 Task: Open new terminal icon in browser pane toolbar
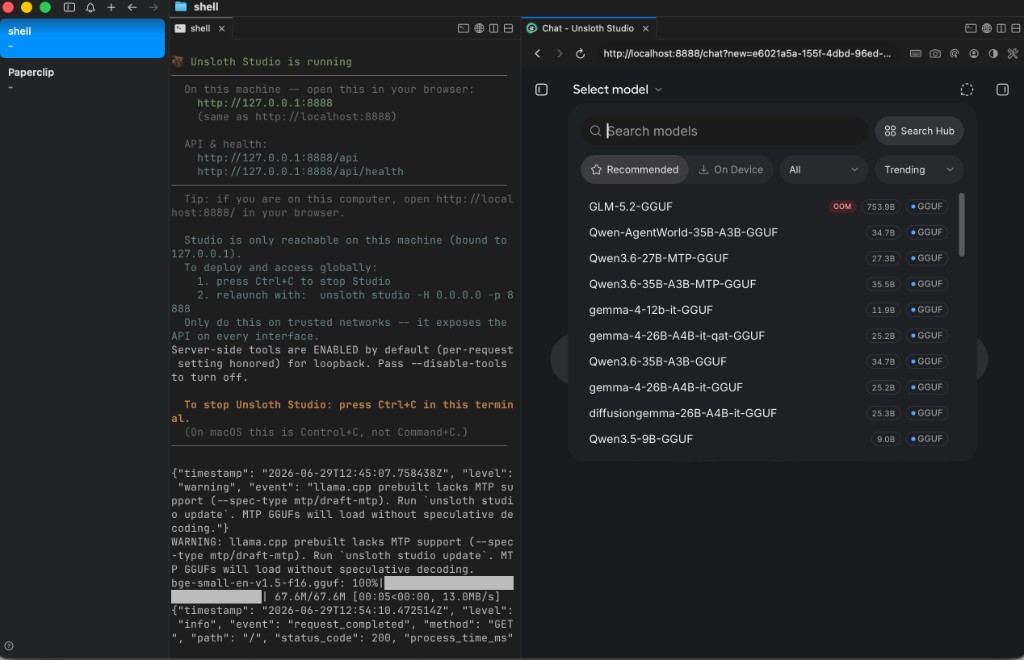(x=970, y=28)
